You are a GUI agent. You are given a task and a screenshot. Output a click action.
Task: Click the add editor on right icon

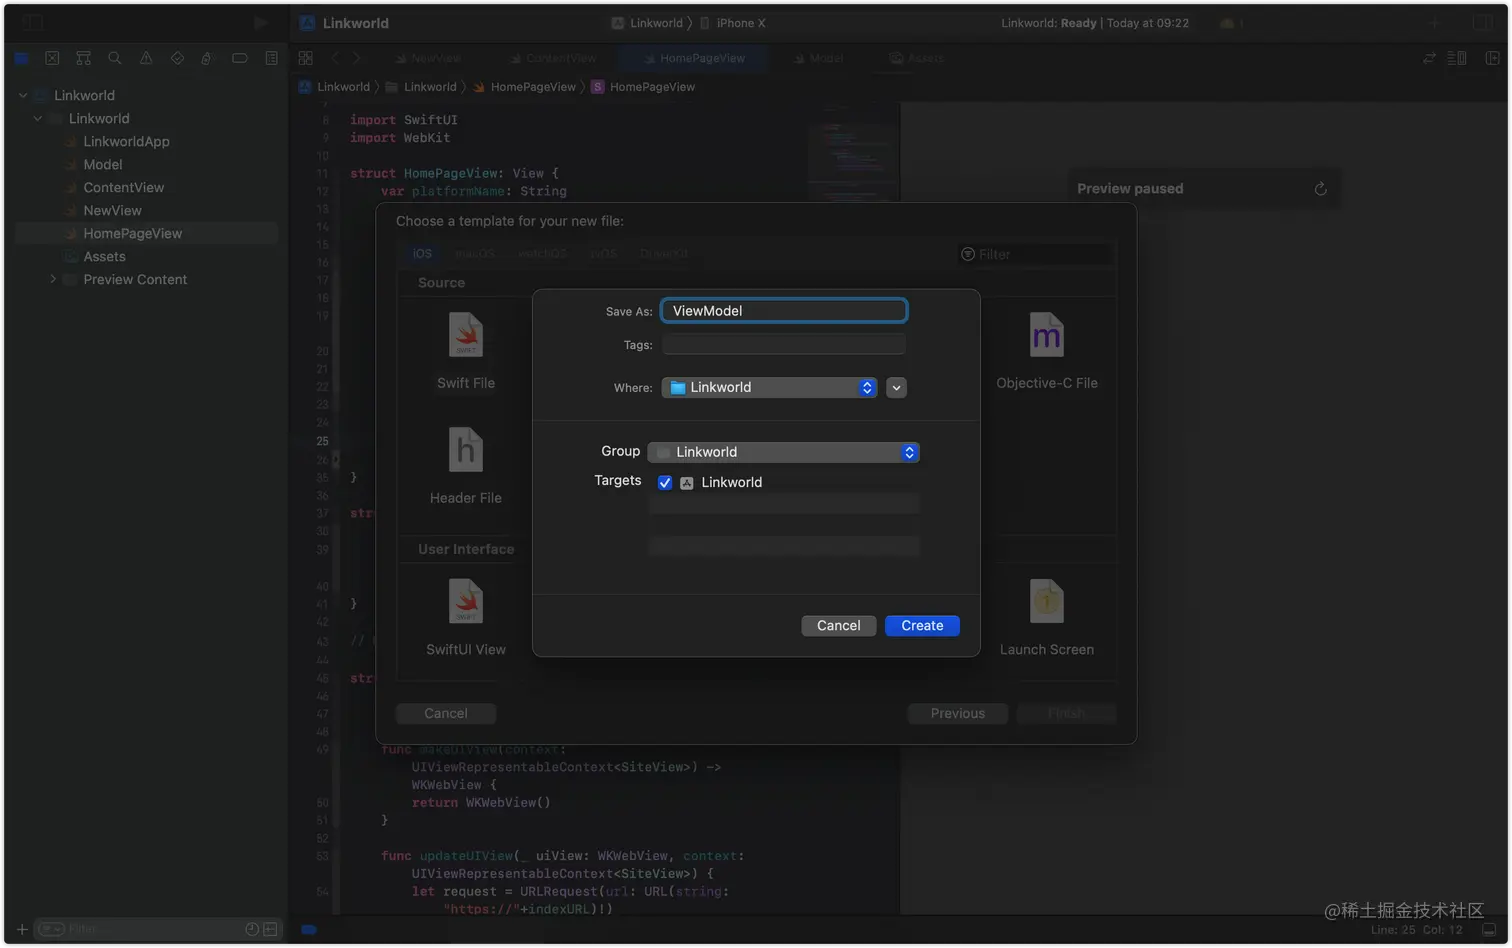1492,58
